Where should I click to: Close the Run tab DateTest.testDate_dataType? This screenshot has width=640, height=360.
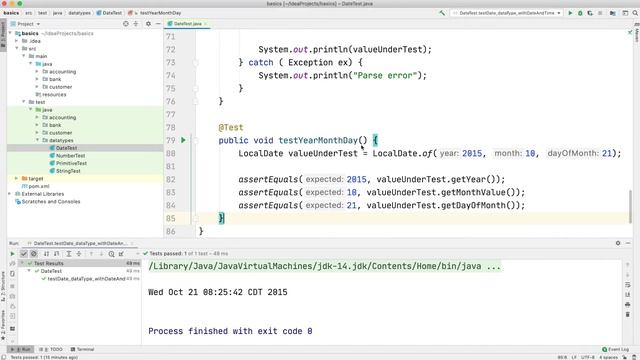pos(133,243)
